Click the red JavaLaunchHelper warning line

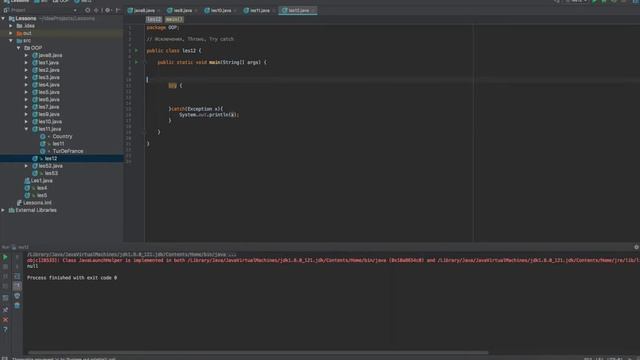(333, 260)
